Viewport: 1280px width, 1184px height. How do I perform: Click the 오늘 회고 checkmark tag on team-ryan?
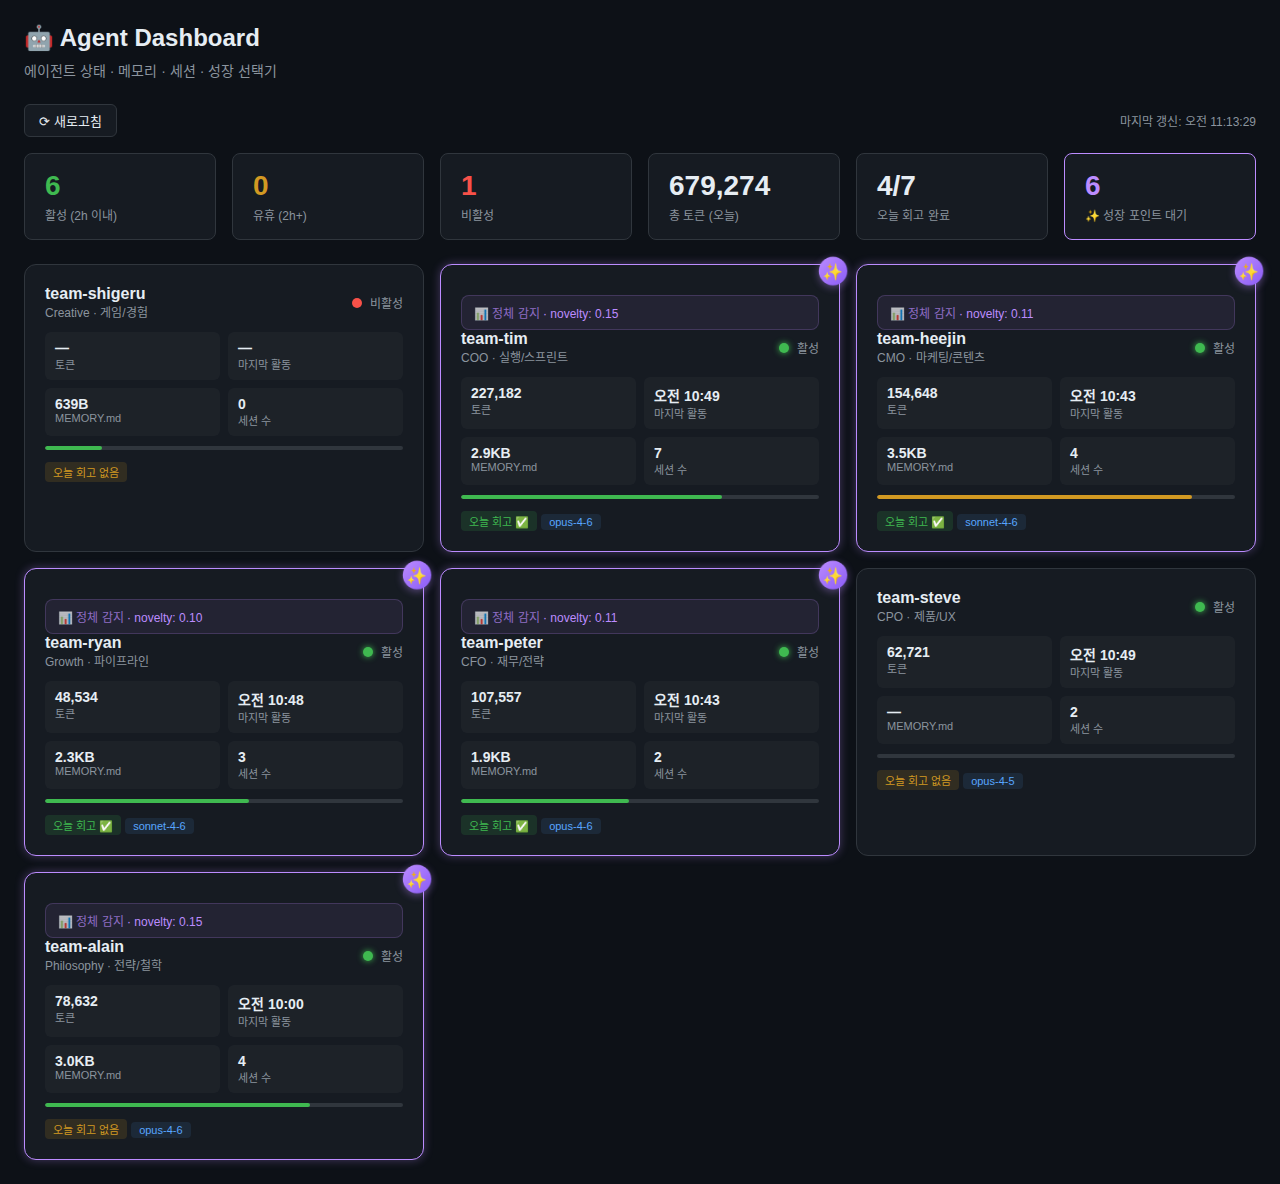pos(82,826)
